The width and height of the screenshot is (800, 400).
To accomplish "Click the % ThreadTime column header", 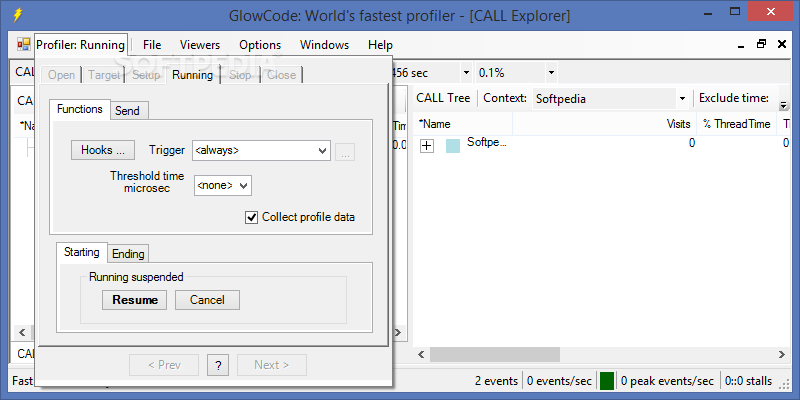I will pos(737,124).
